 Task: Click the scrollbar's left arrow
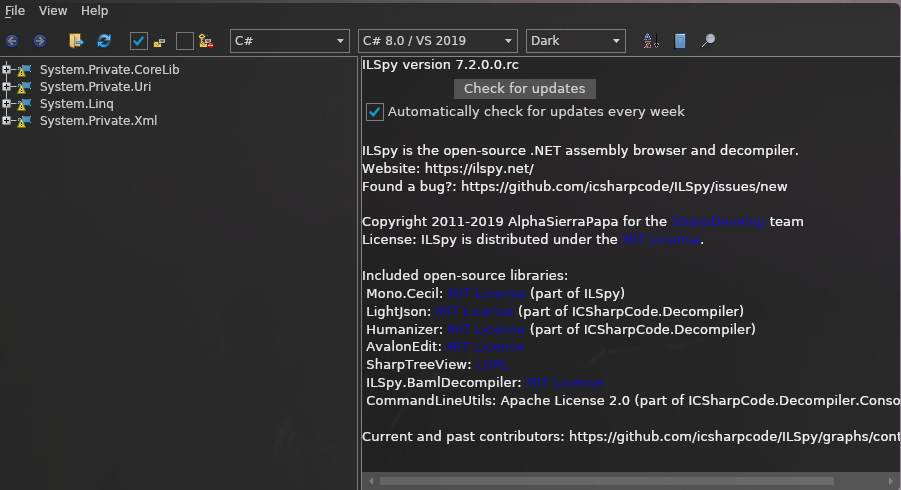[x=371, y=481]
